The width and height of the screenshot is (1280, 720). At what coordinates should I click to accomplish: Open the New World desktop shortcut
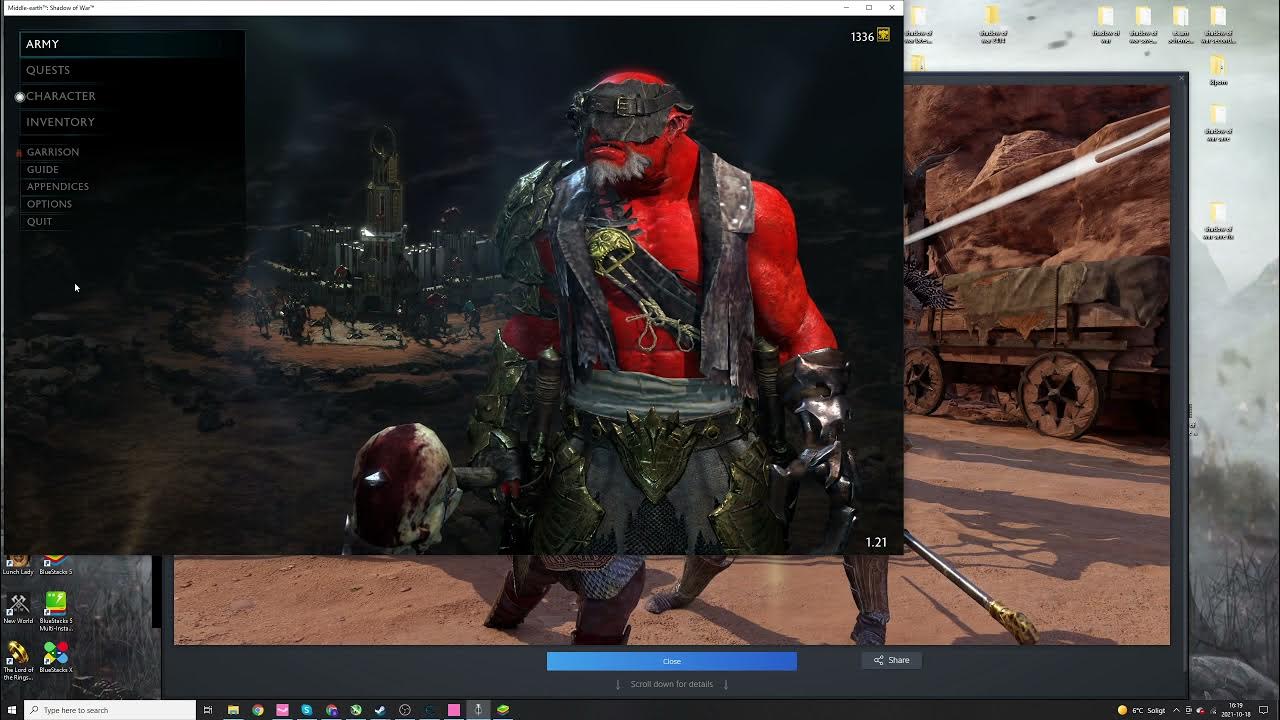pyautogui.click(x=18, y=609)
